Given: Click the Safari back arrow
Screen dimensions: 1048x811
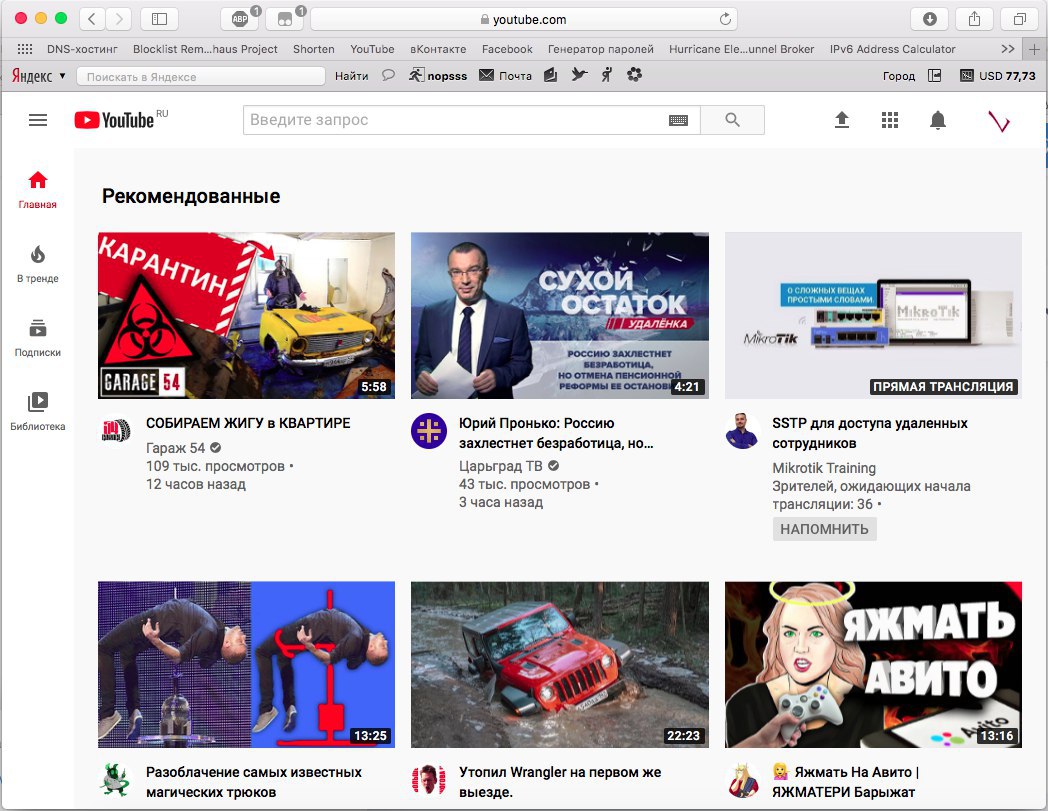Looking at the screenshot, I should [92, 19].
